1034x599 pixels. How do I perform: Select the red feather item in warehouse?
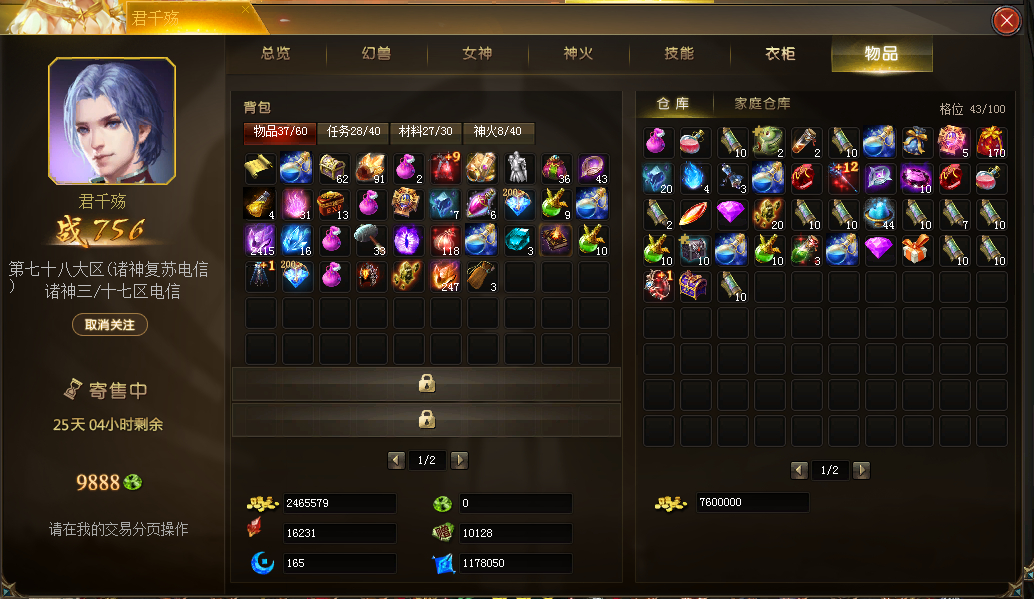pyautogui.click(x=694, y=214)
